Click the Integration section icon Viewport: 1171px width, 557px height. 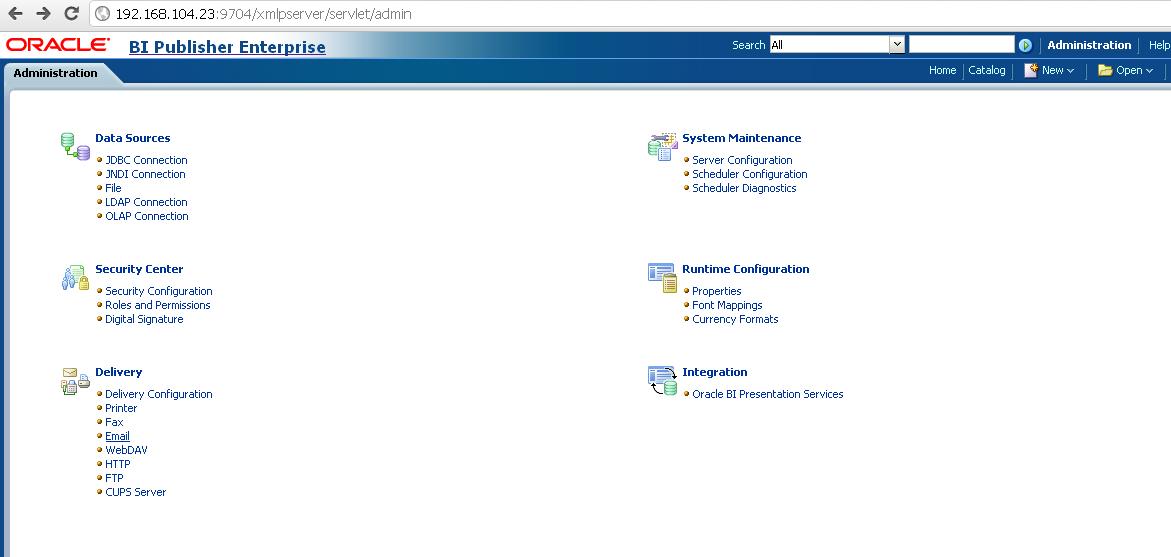click(662, 381)
